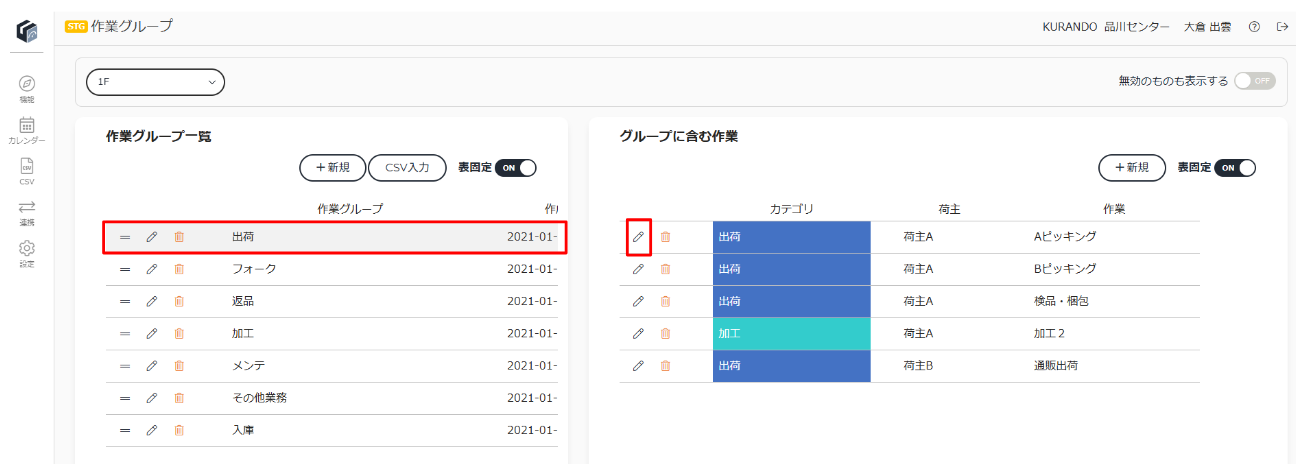Delete the 加工２ task trash icon

pos(666,333)
